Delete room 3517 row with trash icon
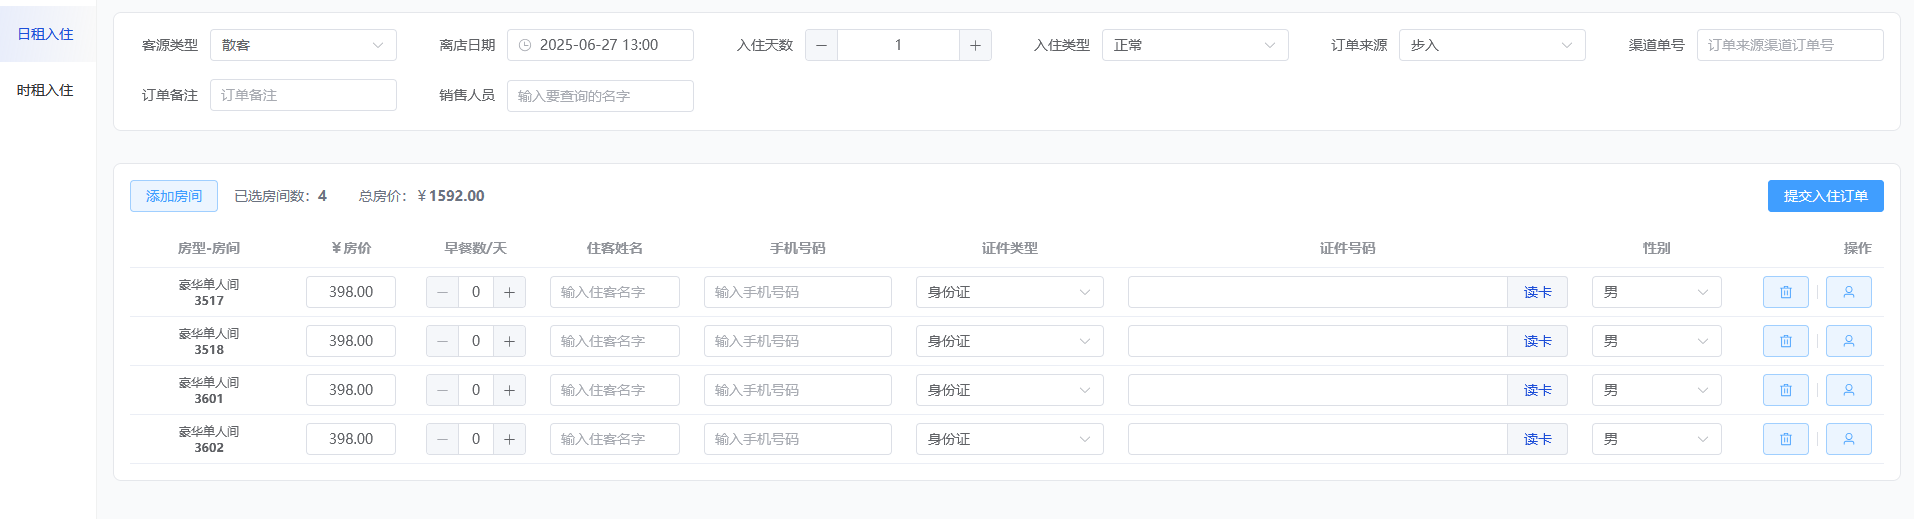 1785,292
